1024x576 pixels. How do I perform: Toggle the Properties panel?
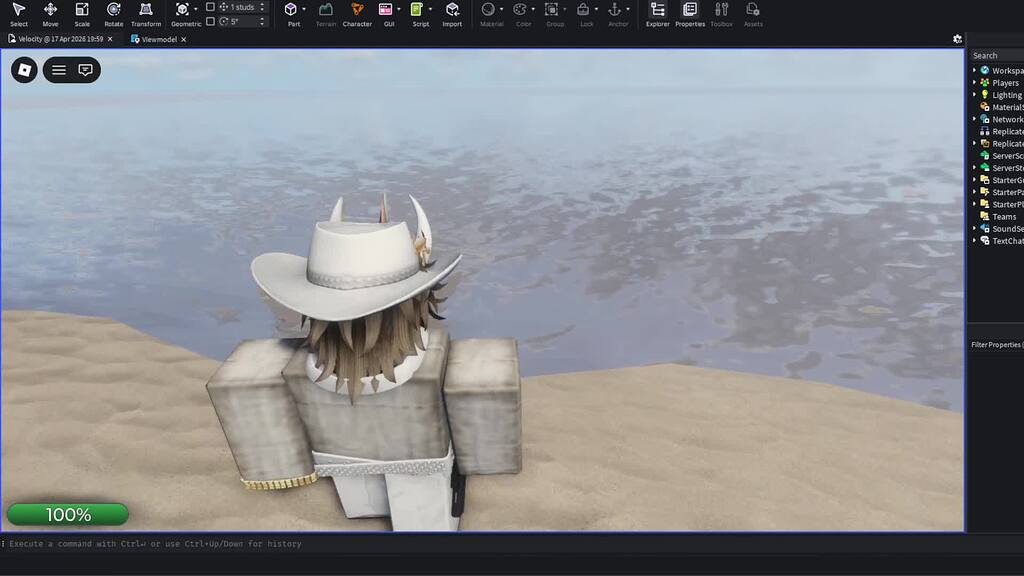(x=690, y=14)
